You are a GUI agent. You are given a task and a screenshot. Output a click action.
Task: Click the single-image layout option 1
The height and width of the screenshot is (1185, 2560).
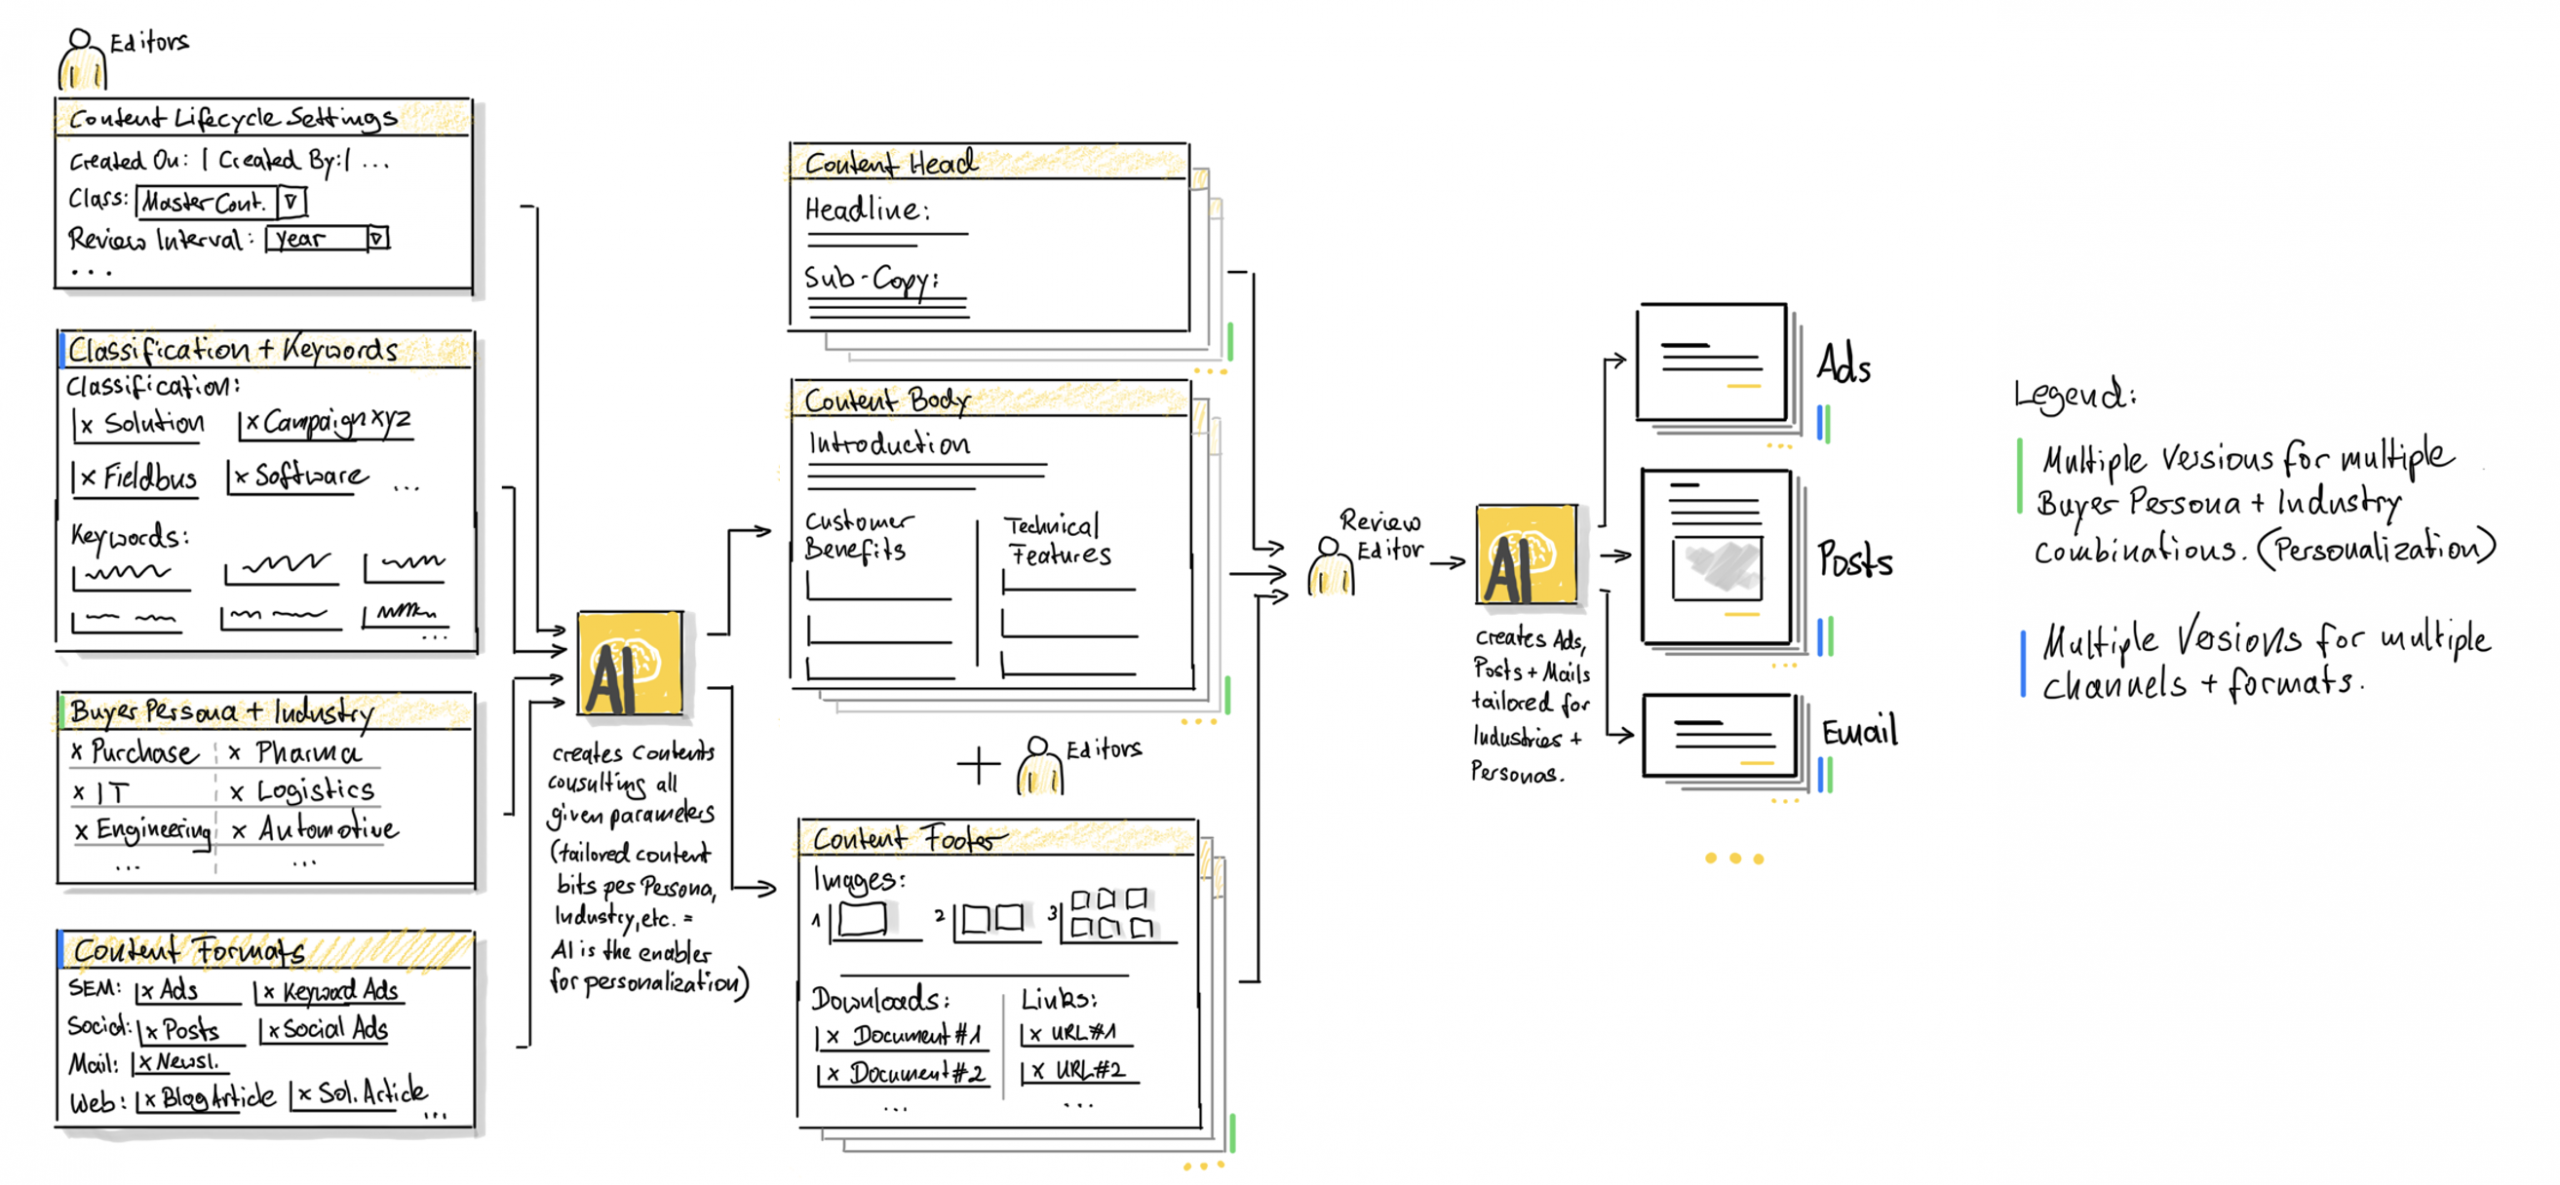click(x=862, y=919)
